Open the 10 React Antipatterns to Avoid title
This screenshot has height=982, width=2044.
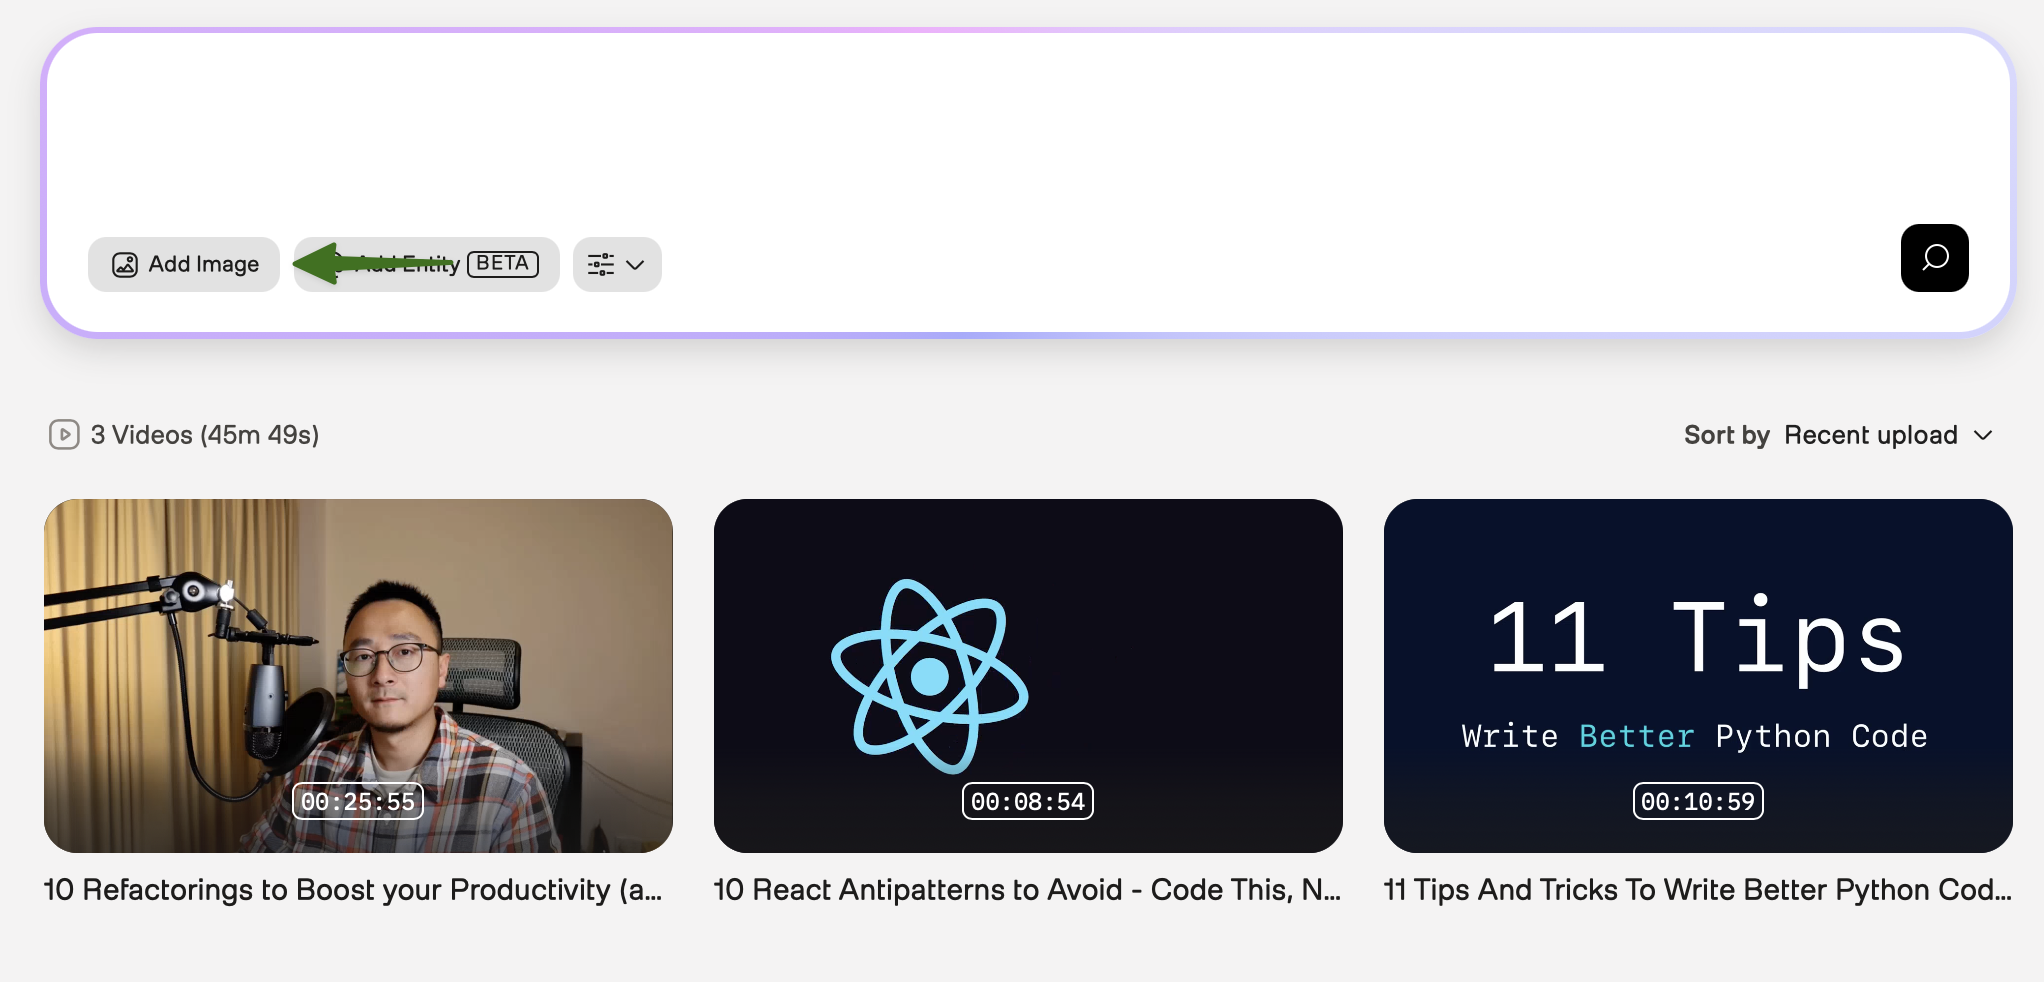[1027, 890]
